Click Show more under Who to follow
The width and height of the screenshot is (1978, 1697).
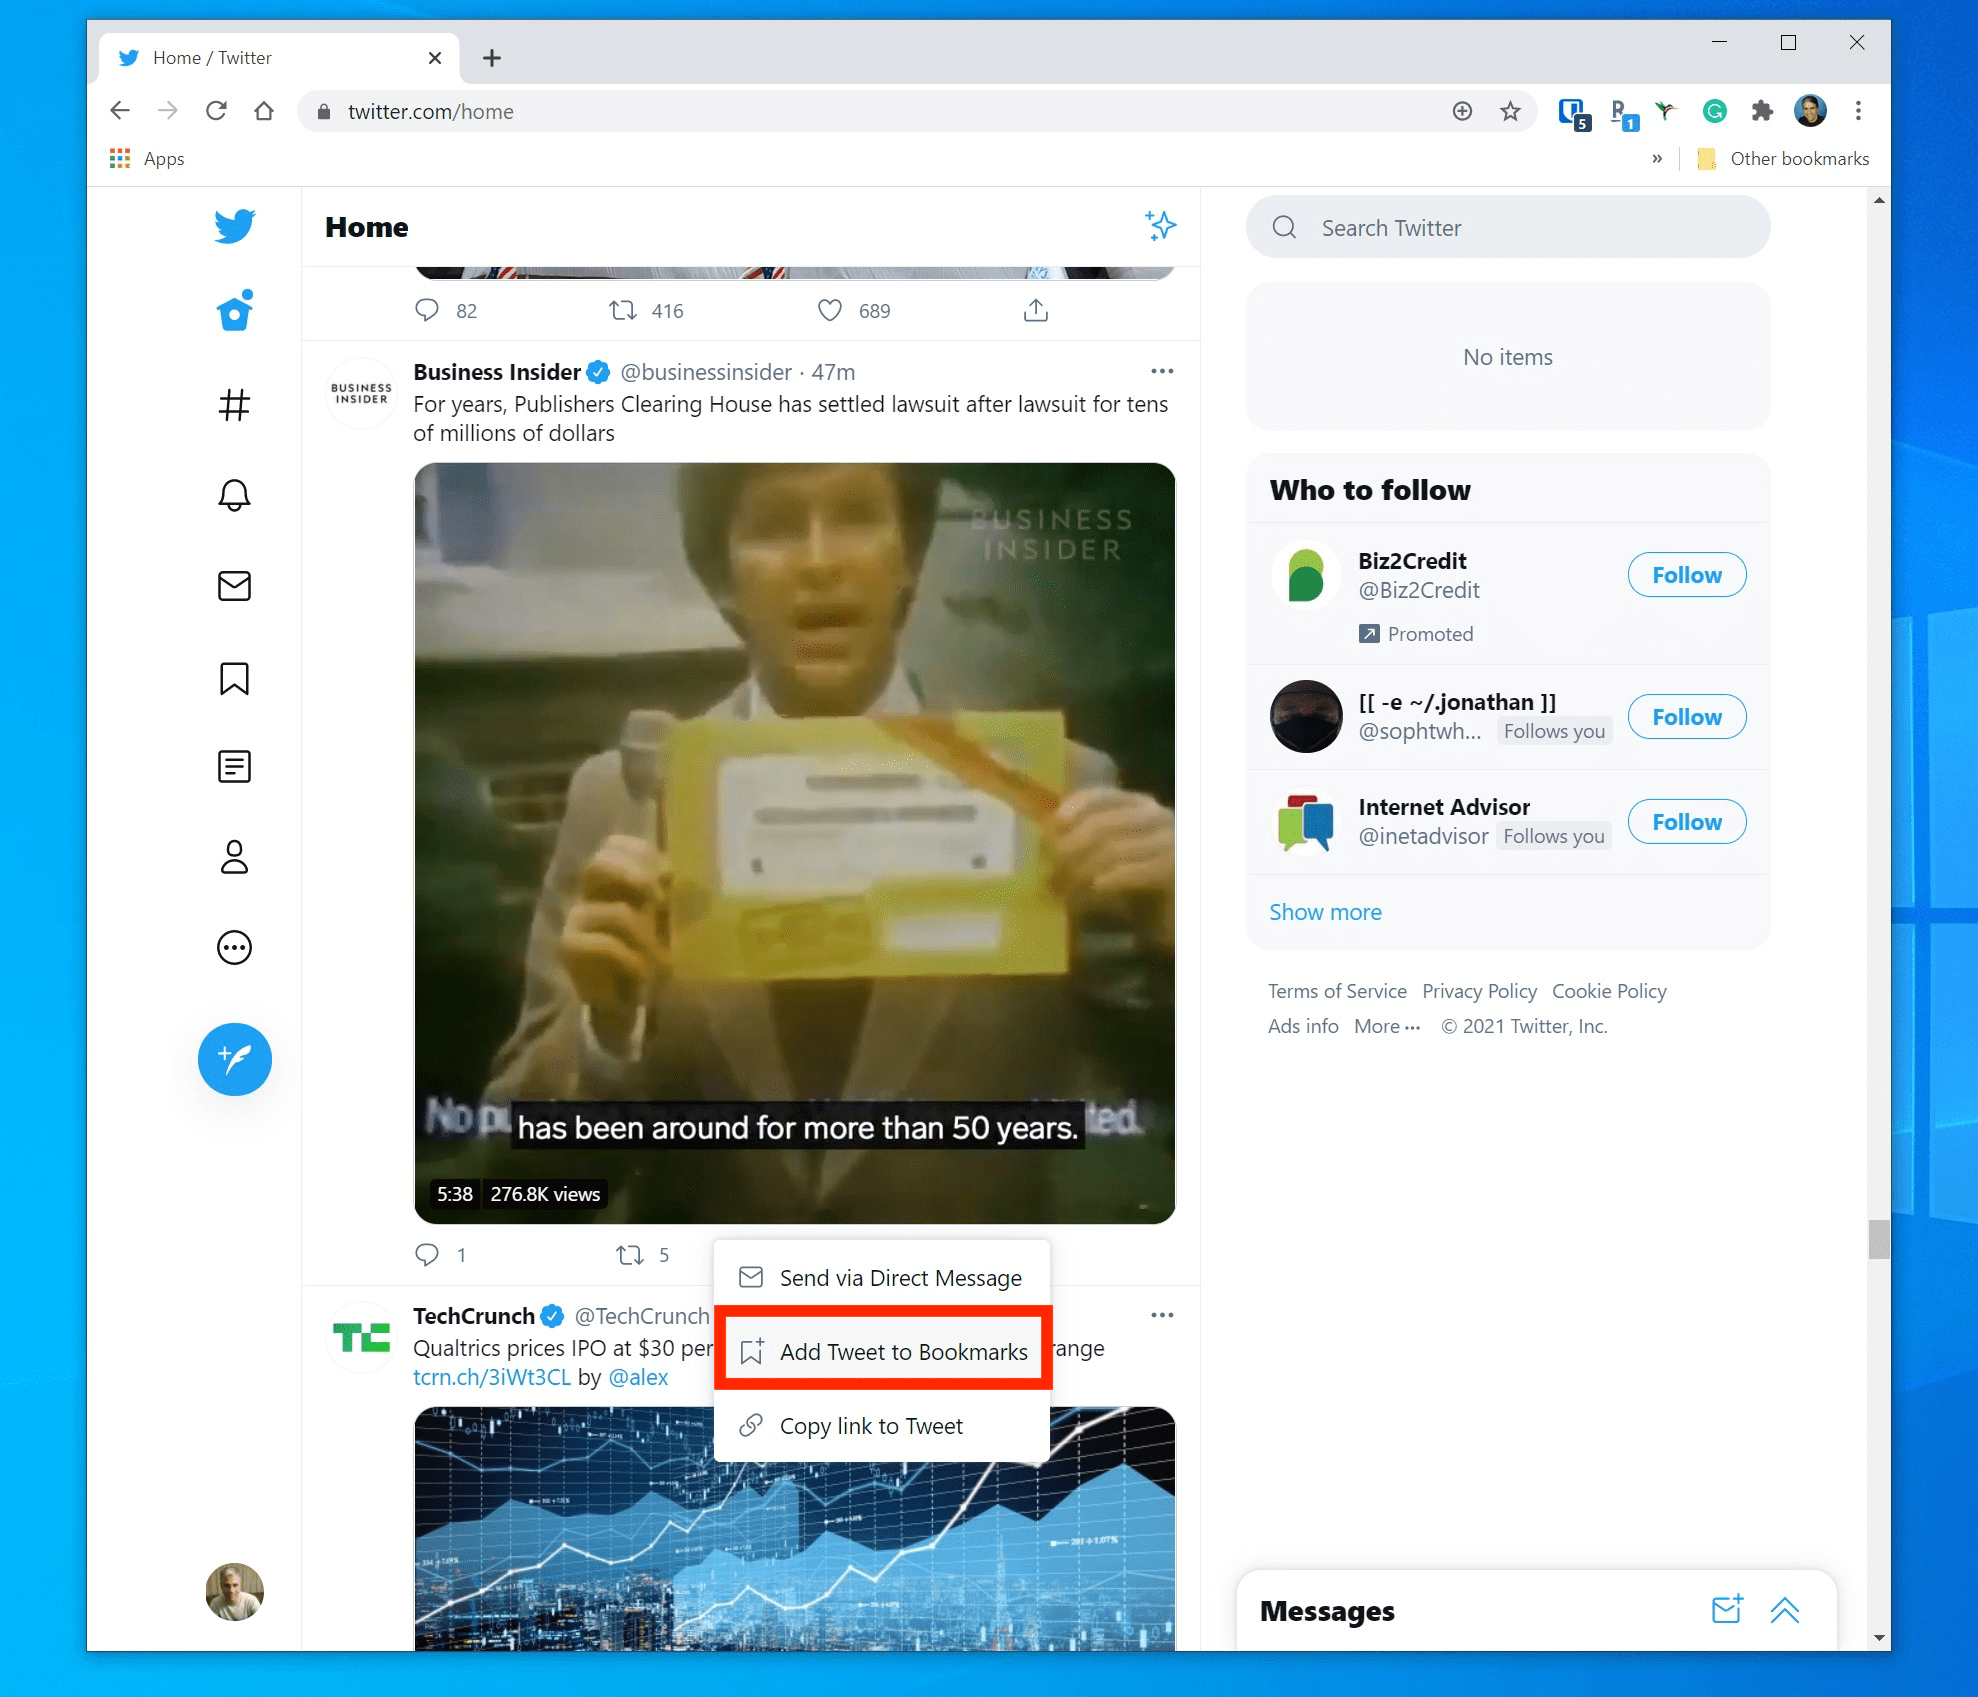(1325, 912)
